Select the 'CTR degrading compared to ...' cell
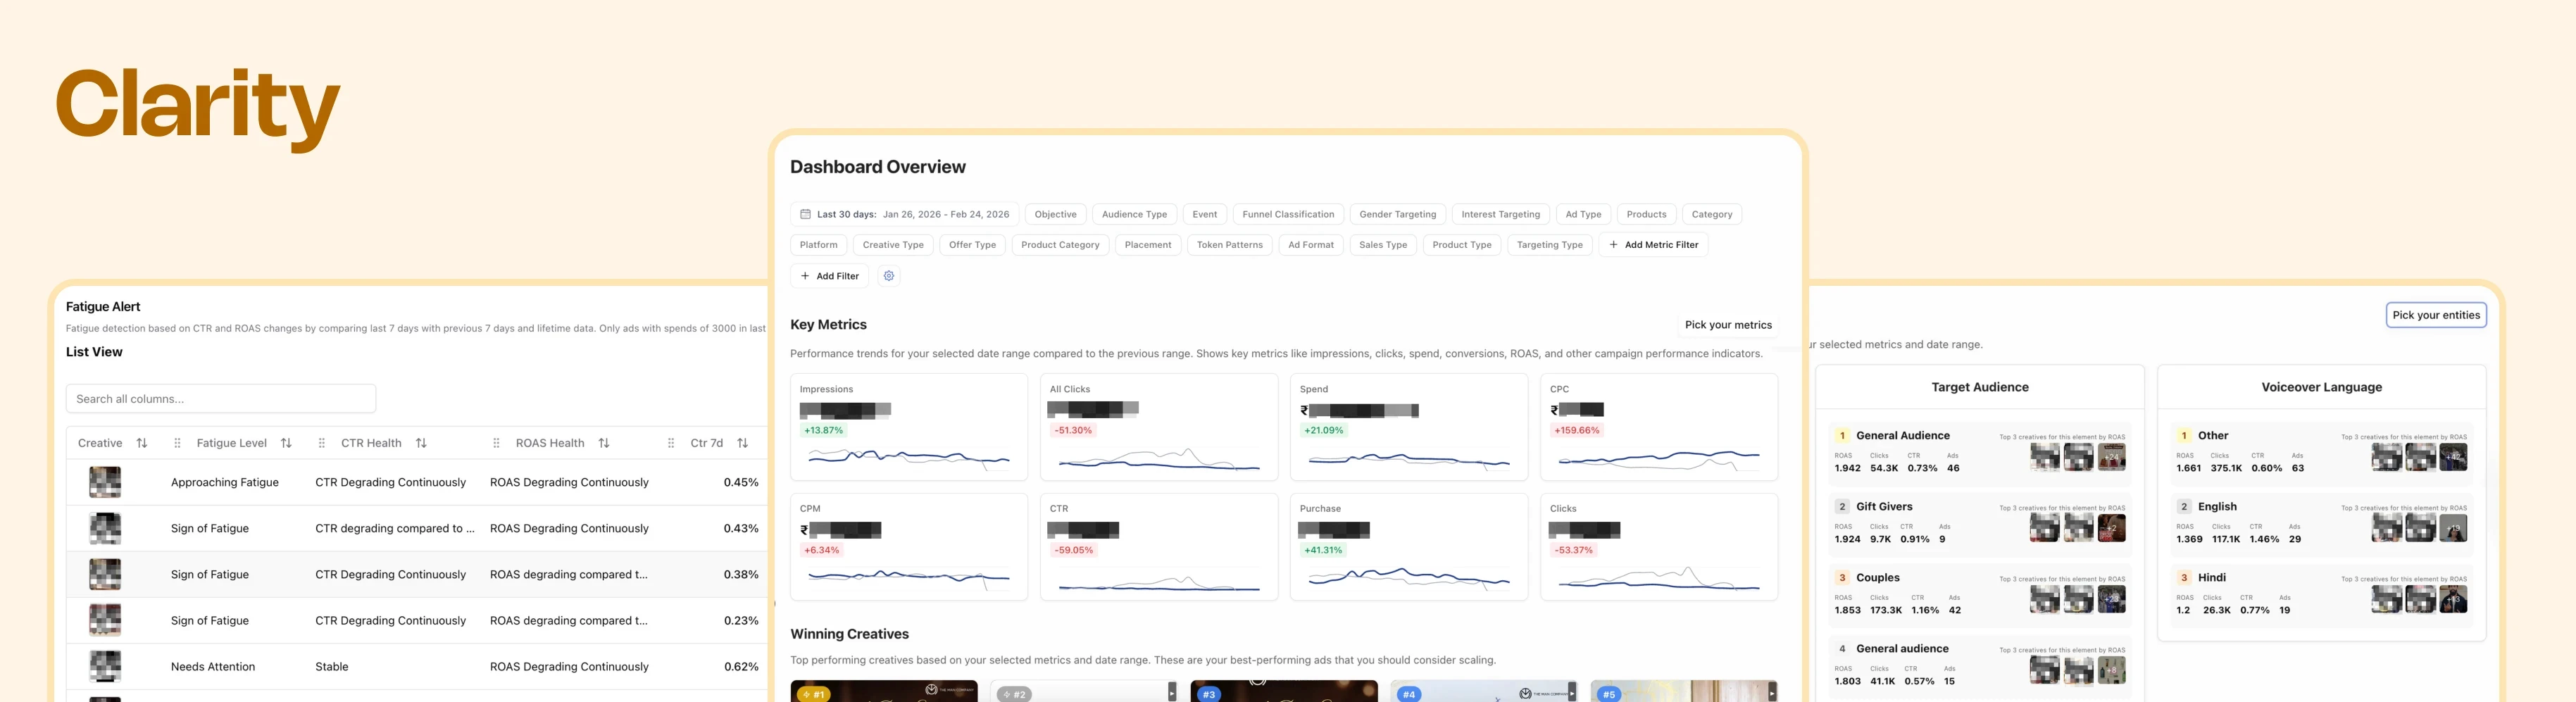This screenshot has width=2576, height=702. click(x=395, y=528)
